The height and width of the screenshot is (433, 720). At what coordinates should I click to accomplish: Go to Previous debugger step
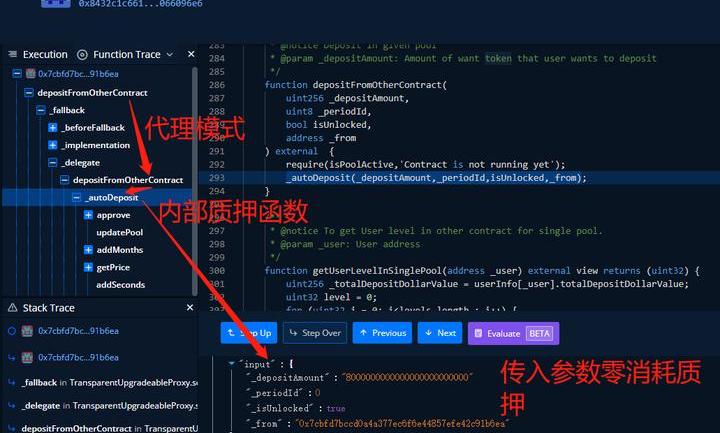click(381, 333)
